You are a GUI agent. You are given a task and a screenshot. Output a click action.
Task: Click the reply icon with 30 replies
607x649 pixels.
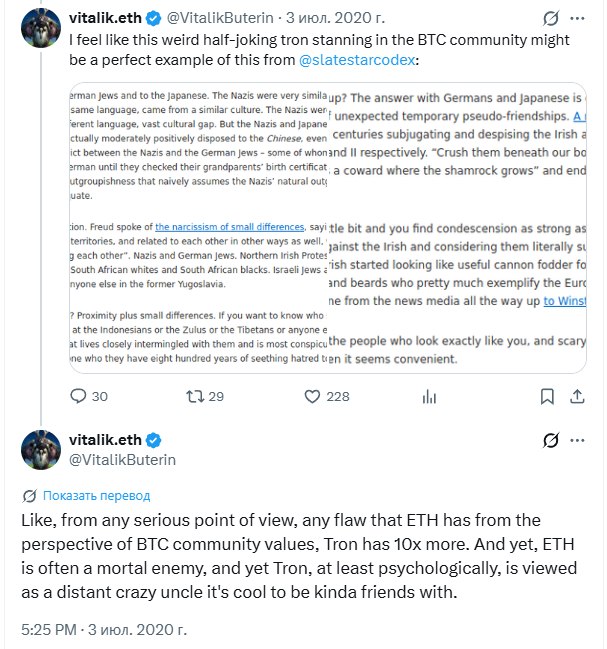click(x=78, y=396)
